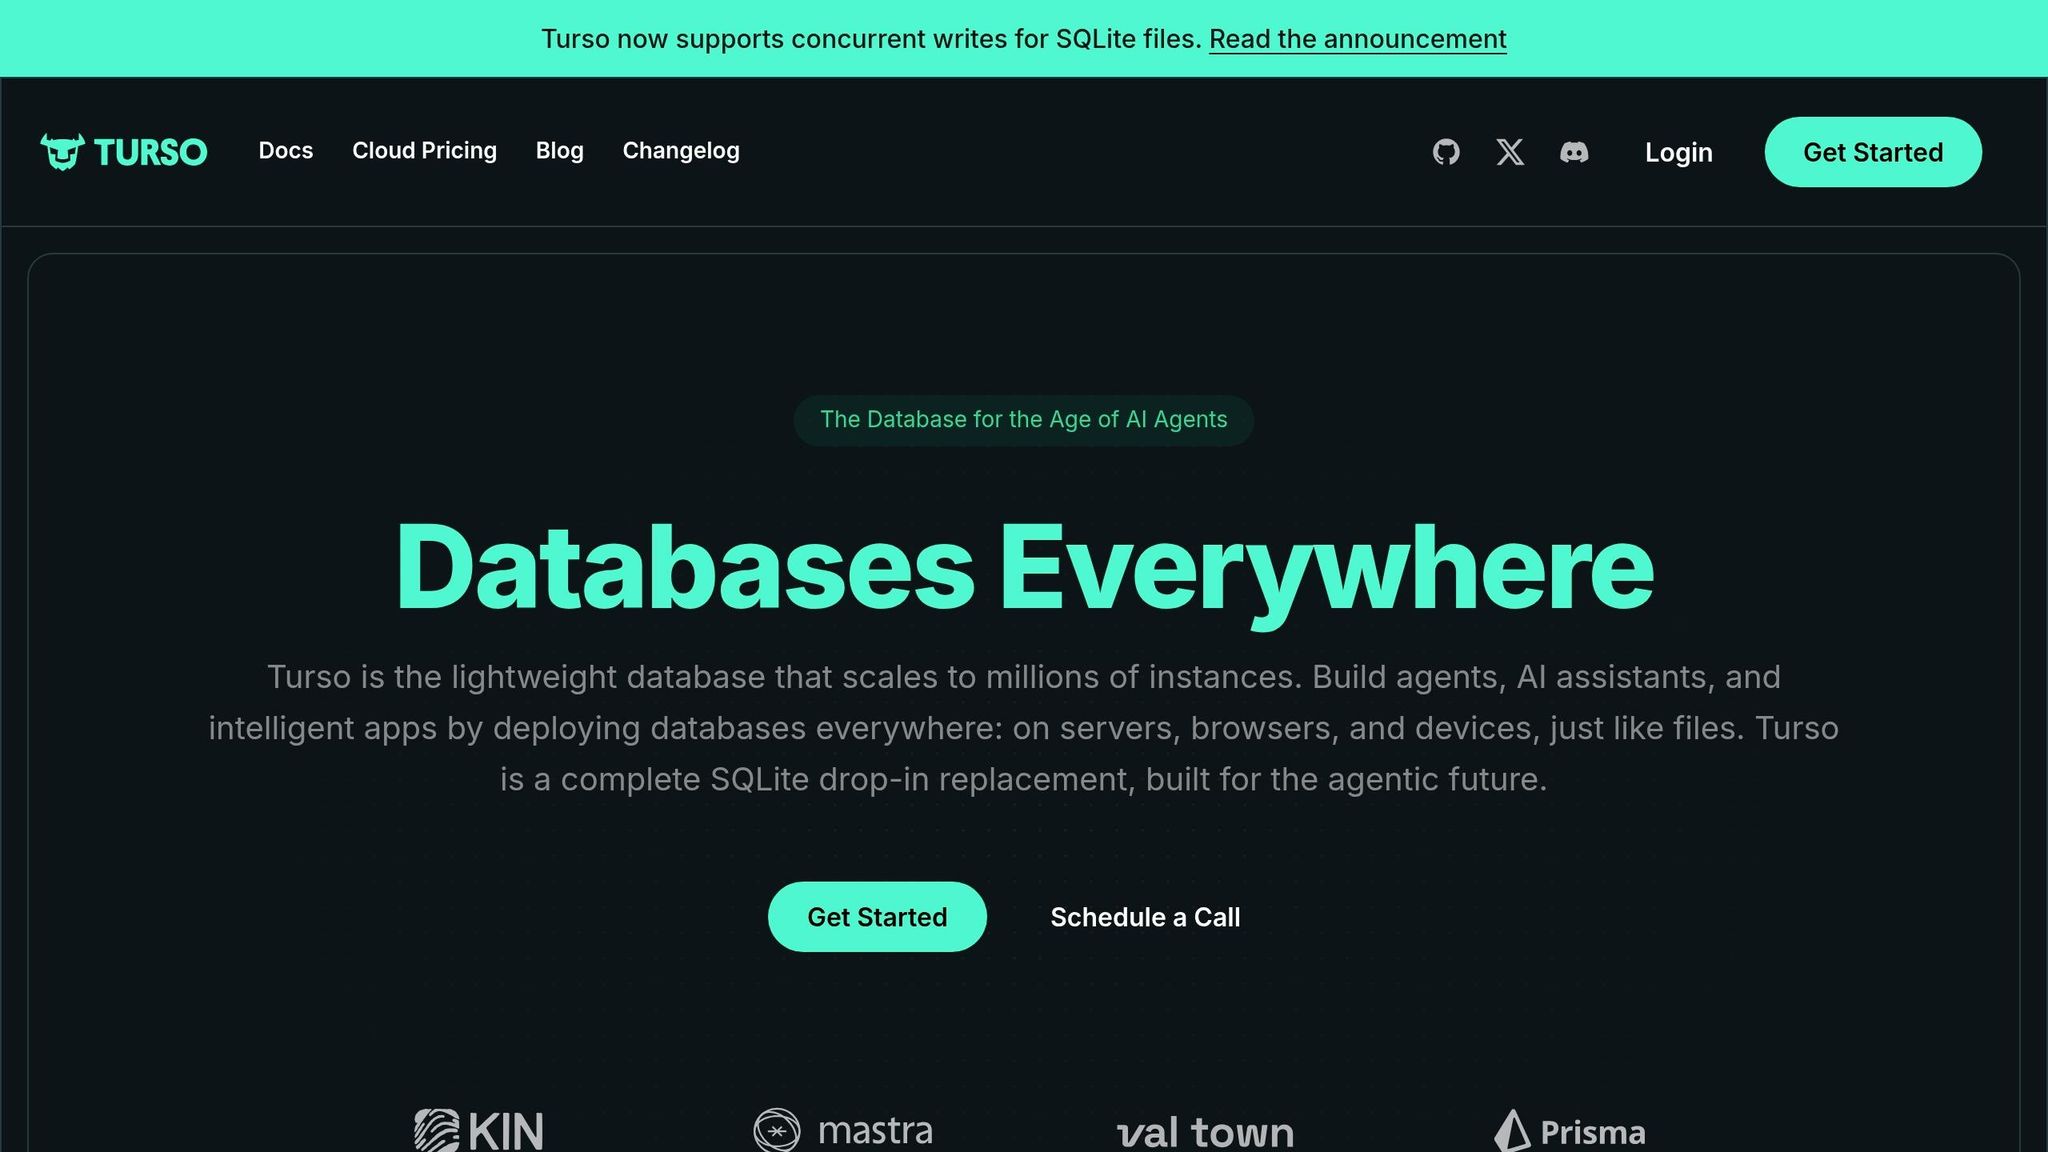Click the Login link
Screen dimensions: 2048x1152
click(1678, 153)
